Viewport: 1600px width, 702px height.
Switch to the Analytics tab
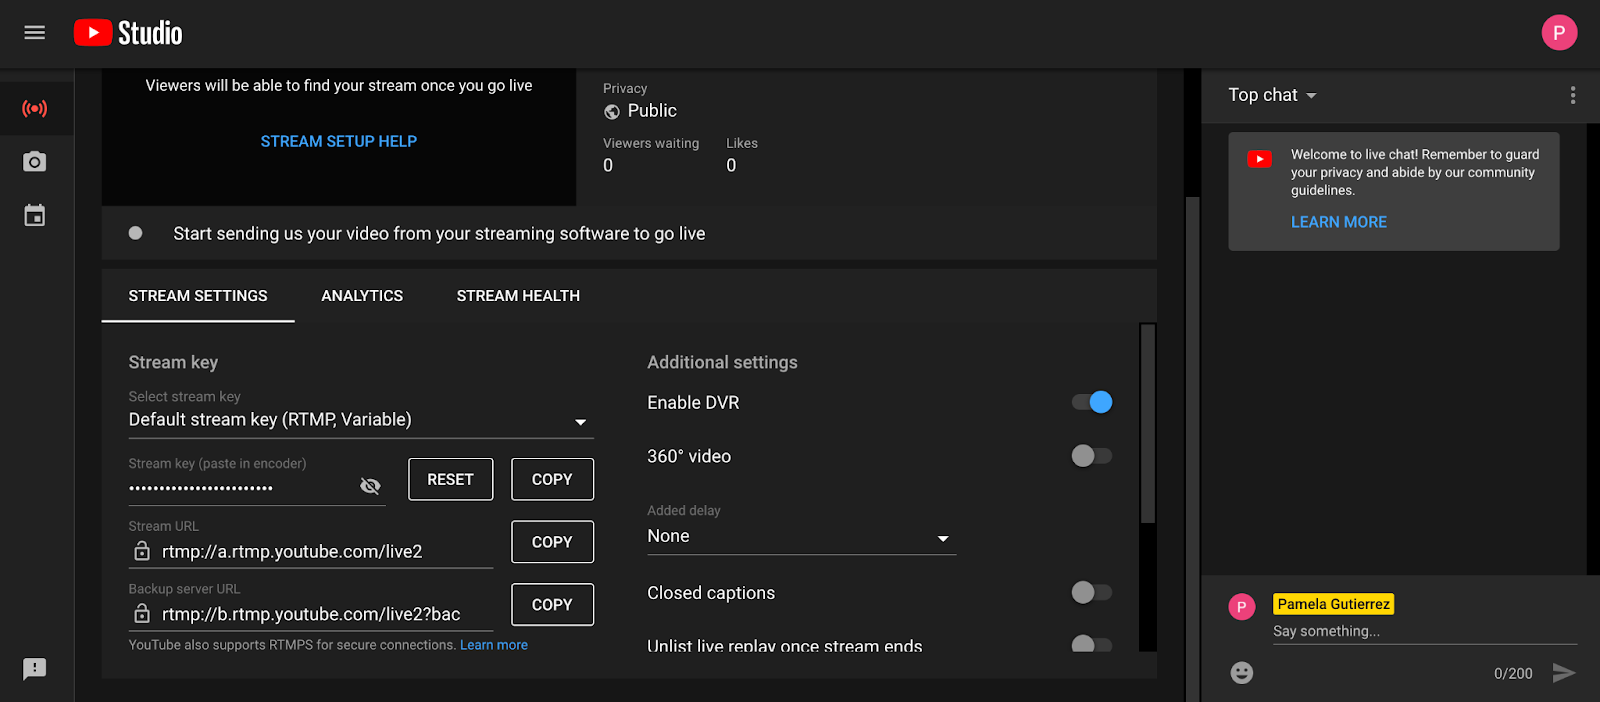point(362,296)
